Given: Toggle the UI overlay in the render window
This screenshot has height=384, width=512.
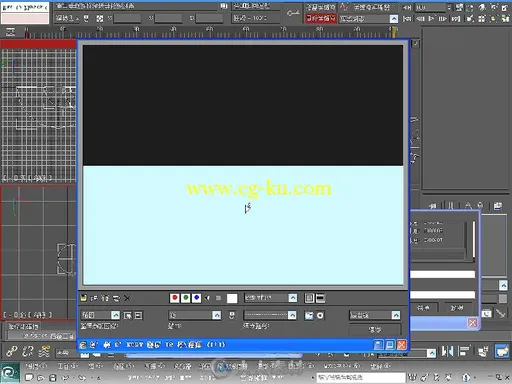Looking at the screenshot, I should click(309, 298).
